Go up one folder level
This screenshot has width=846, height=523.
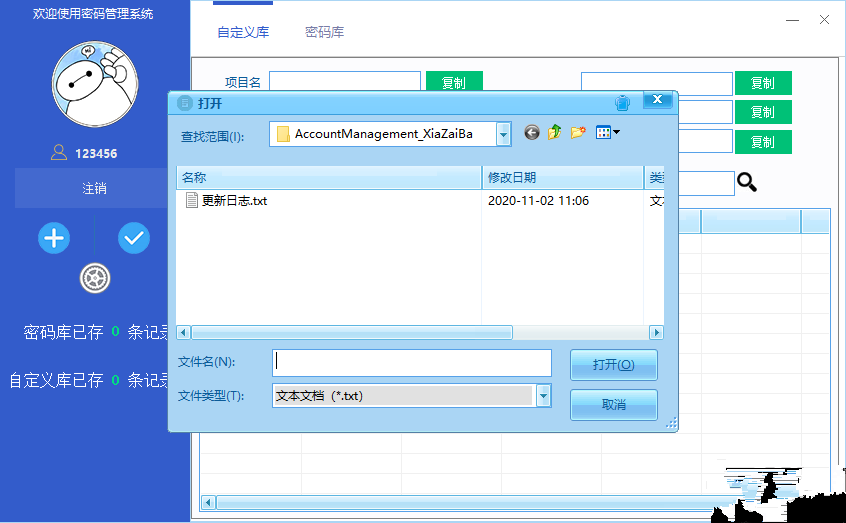click(554, 133)
